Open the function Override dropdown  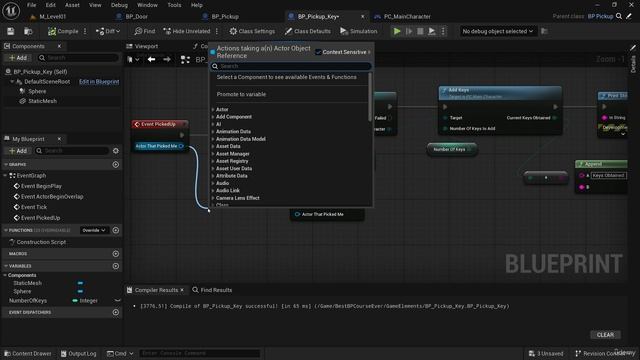click(x=94, y=230)
